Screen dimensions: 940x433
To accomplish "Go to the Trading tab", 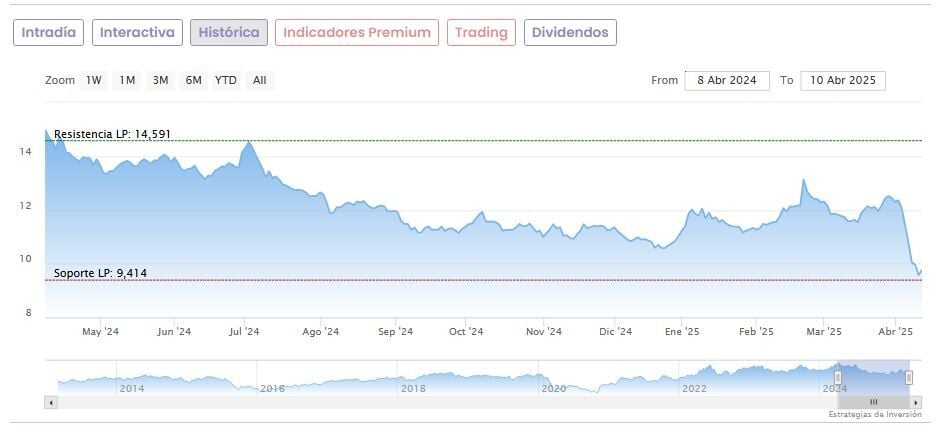I will (x=481, y=33).
